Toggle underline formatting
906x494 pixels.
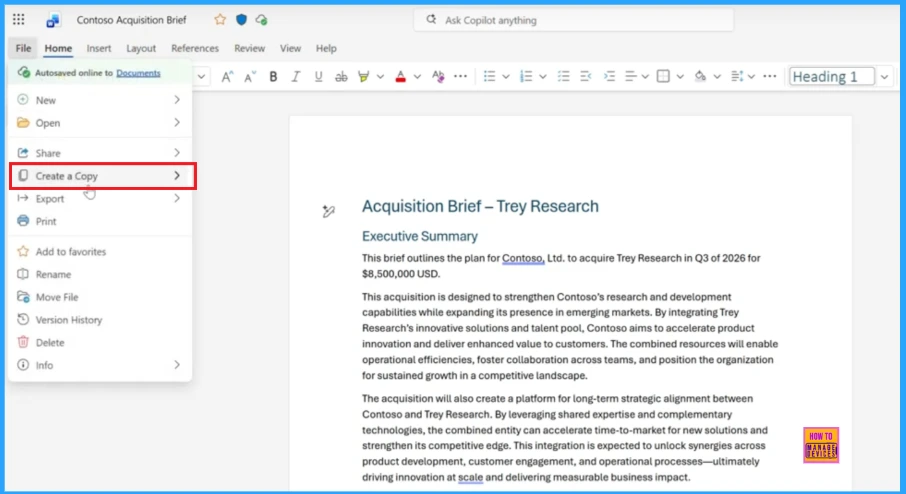pyautogui.click(x=319, y=77)
